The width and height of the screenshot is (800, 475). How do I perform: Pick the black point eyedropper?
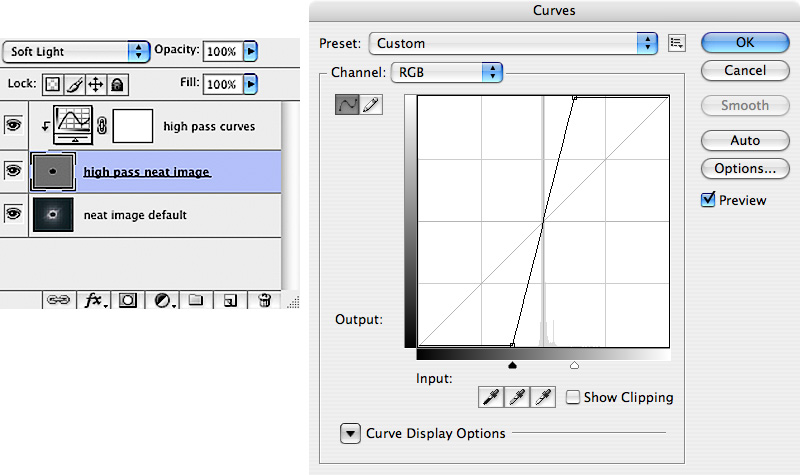(491, 398)
